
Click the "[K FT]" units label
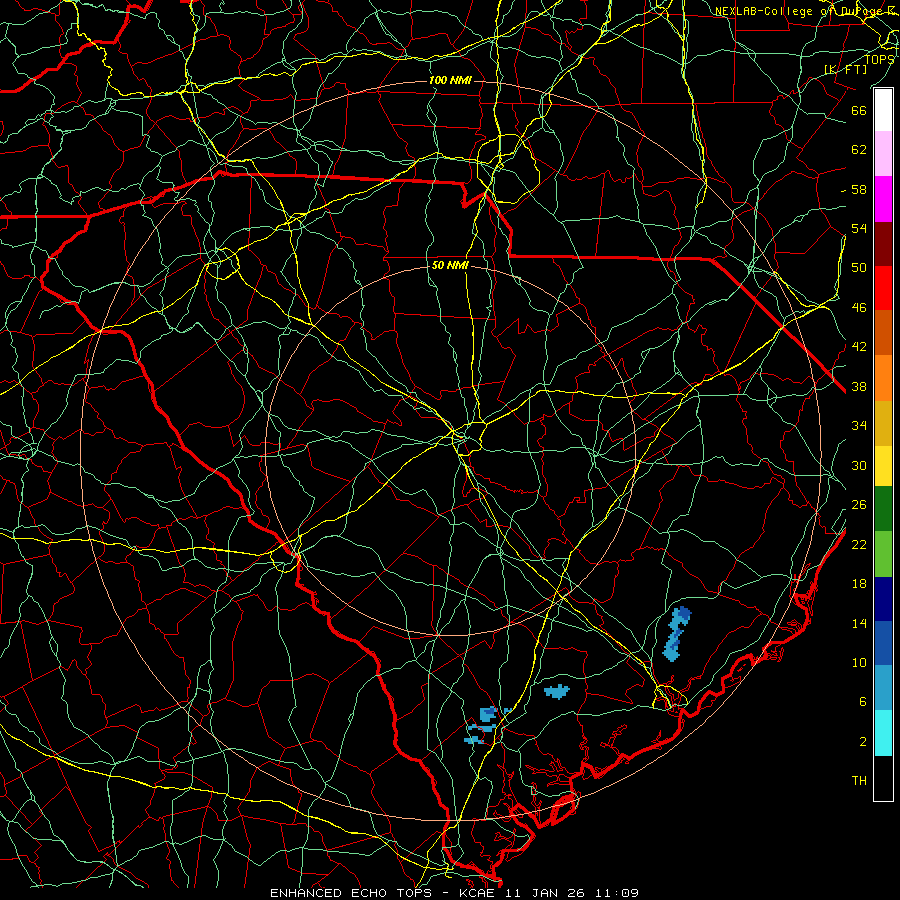pos(846,69)
